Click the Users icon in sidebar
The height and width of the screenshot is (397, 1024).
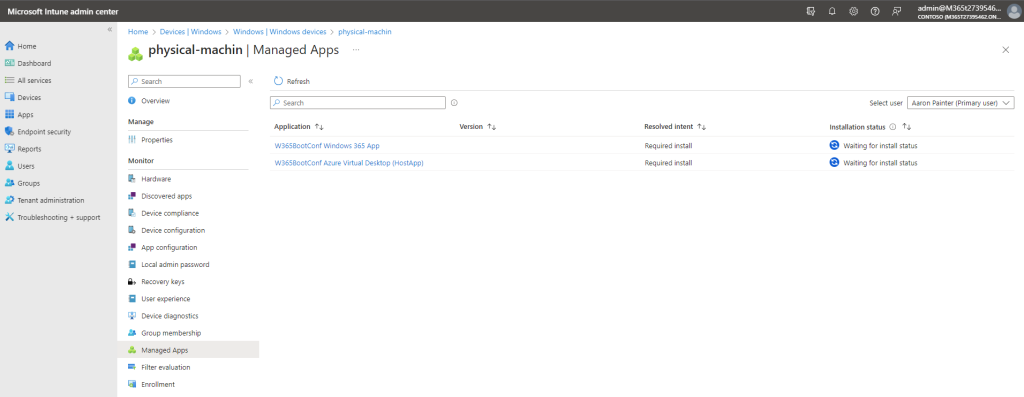[x=9, y=166]
